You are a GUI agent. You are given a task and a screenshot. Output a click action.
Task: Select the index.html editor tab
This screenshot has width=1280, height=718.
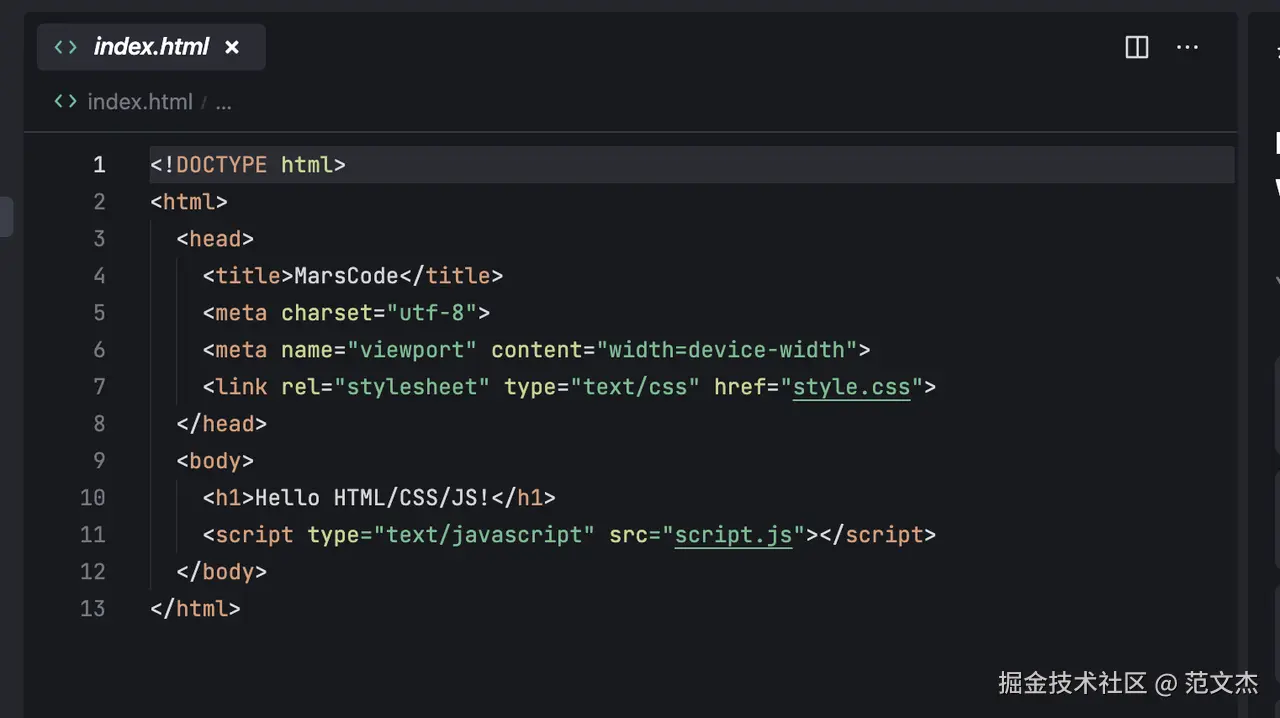[151, 47]
